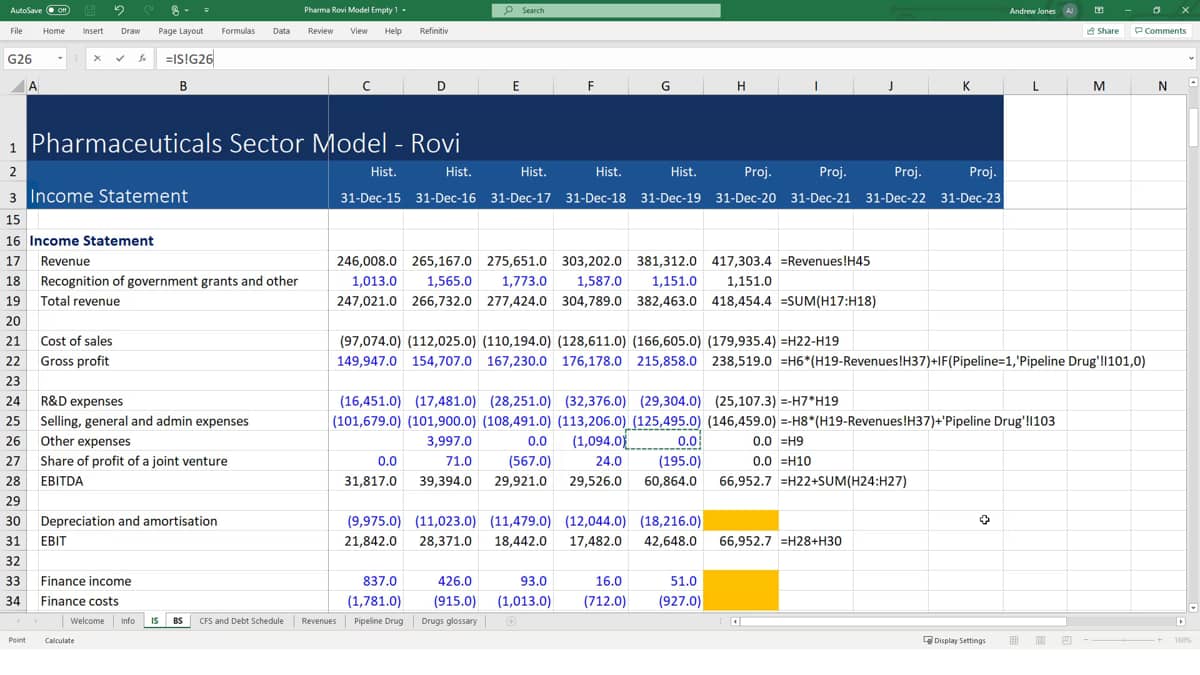Viewport: 1200px width, 675px height.
Task: Switch to Page Break Preview icon
Action: tap(1066, 640)
